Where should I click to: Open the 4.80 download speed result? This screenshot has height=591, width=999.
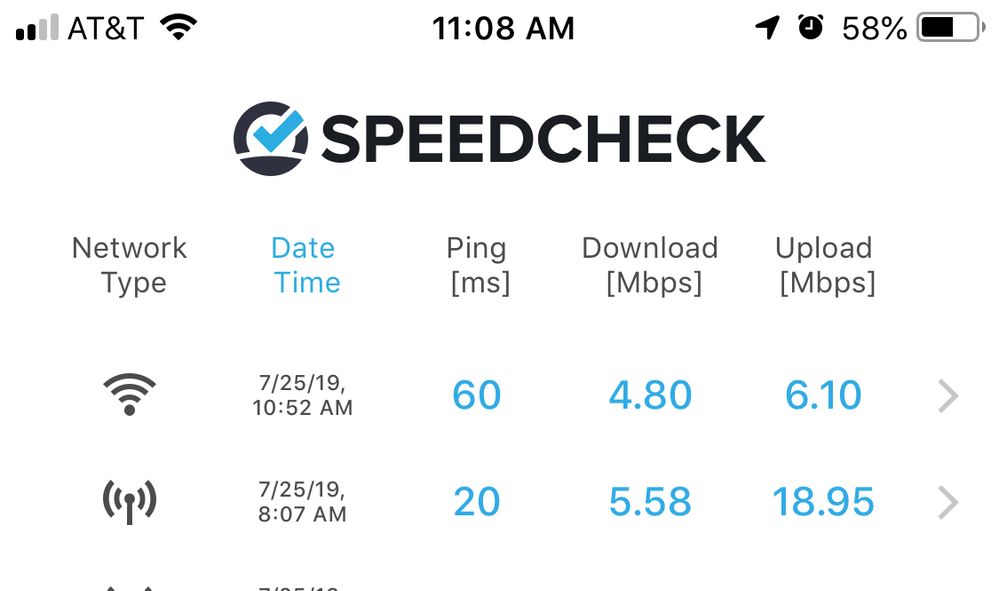tap(650, 395)
